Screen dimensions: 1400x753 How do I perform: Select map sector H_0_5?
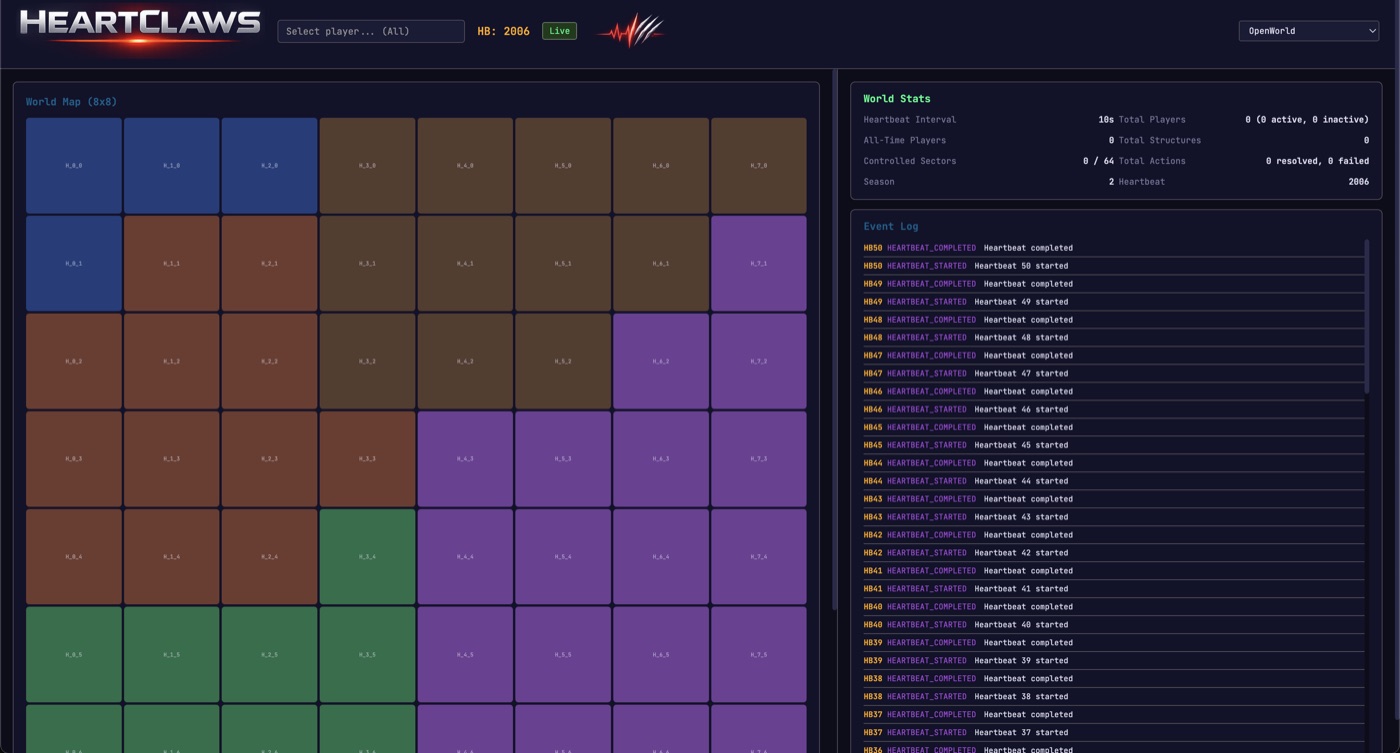[74, 655]
